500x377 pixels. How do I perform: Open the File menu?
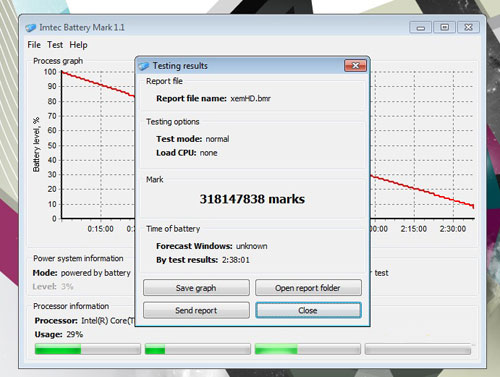coord(34,45)
